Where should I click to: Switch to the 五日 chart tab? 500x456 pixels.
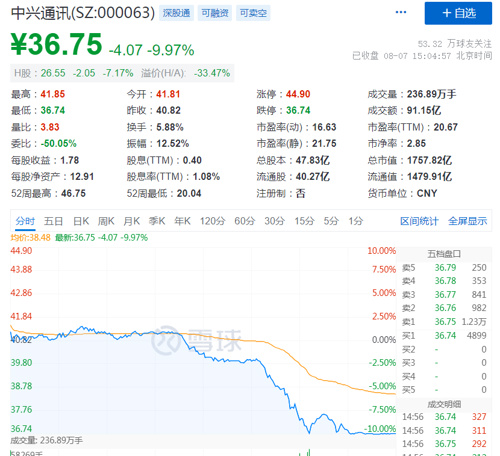tap(53, 221)
